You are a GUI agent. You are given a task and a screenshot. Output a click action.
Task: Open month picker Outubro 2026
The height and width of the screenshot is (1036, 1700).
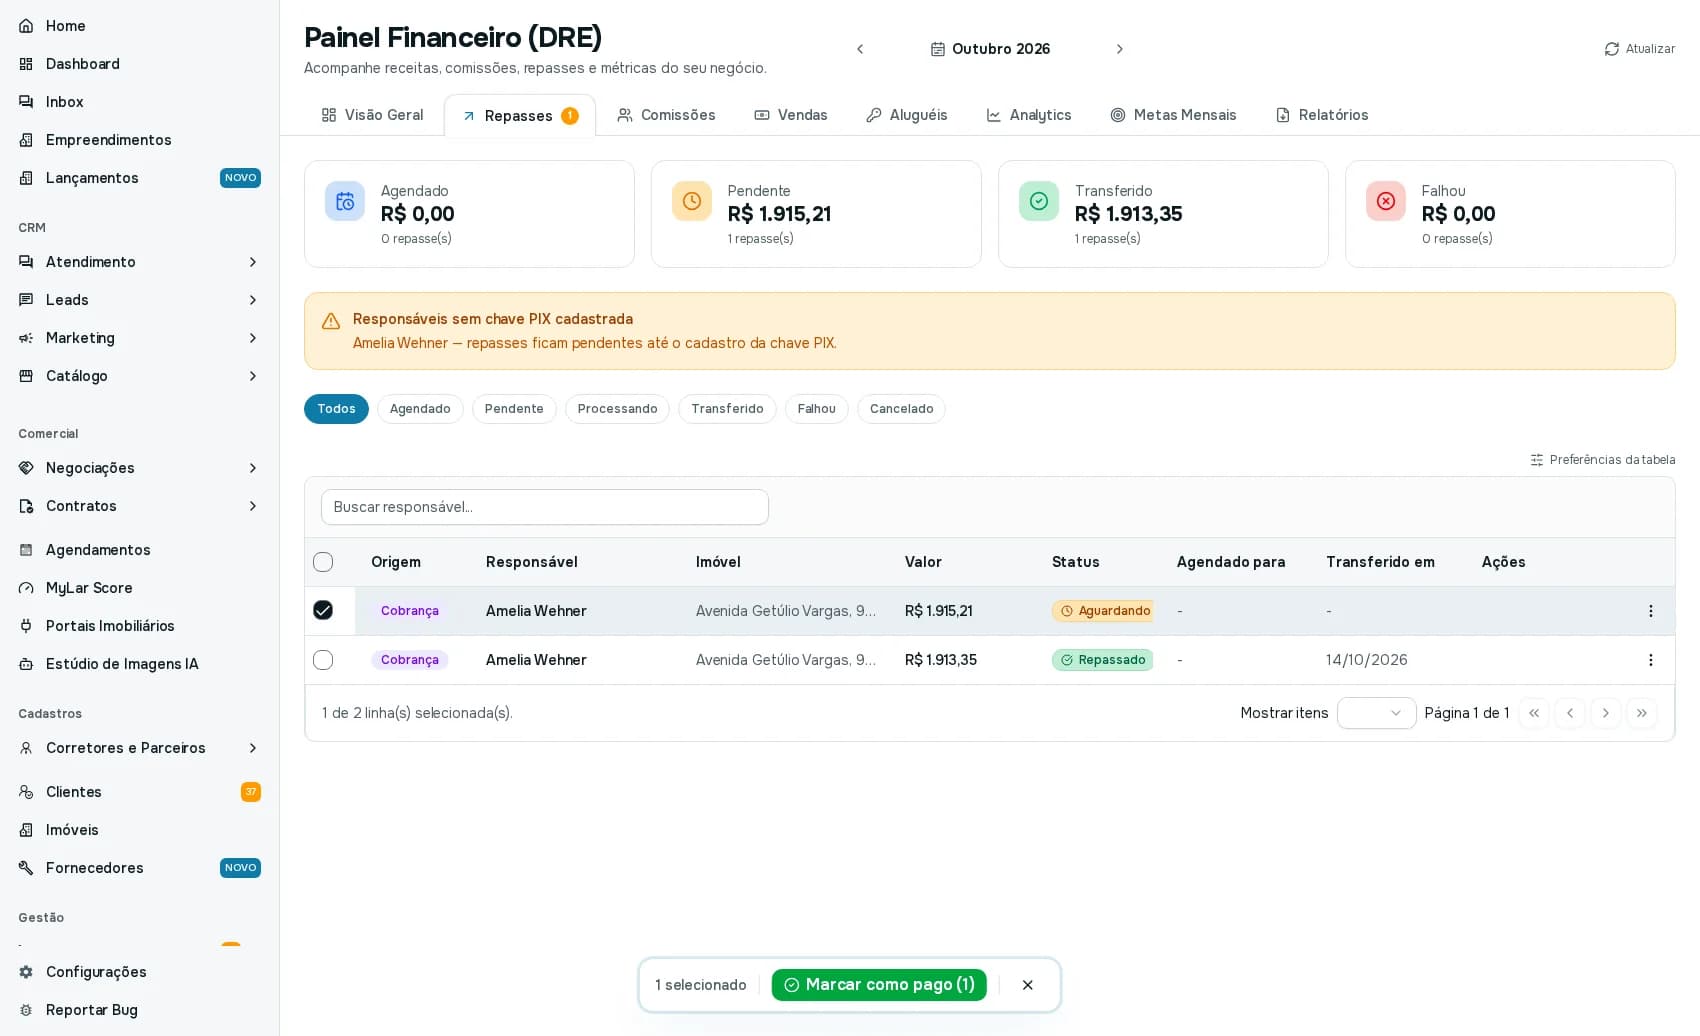(x=990, y=49)
